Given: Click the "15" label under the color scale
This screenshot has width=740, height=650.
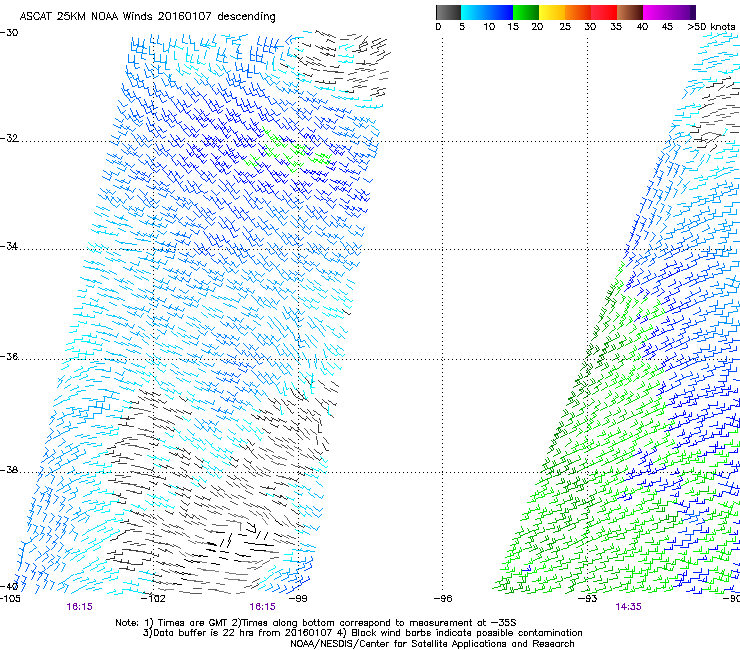Looking at the screenshot, I should tap(513, 27).
